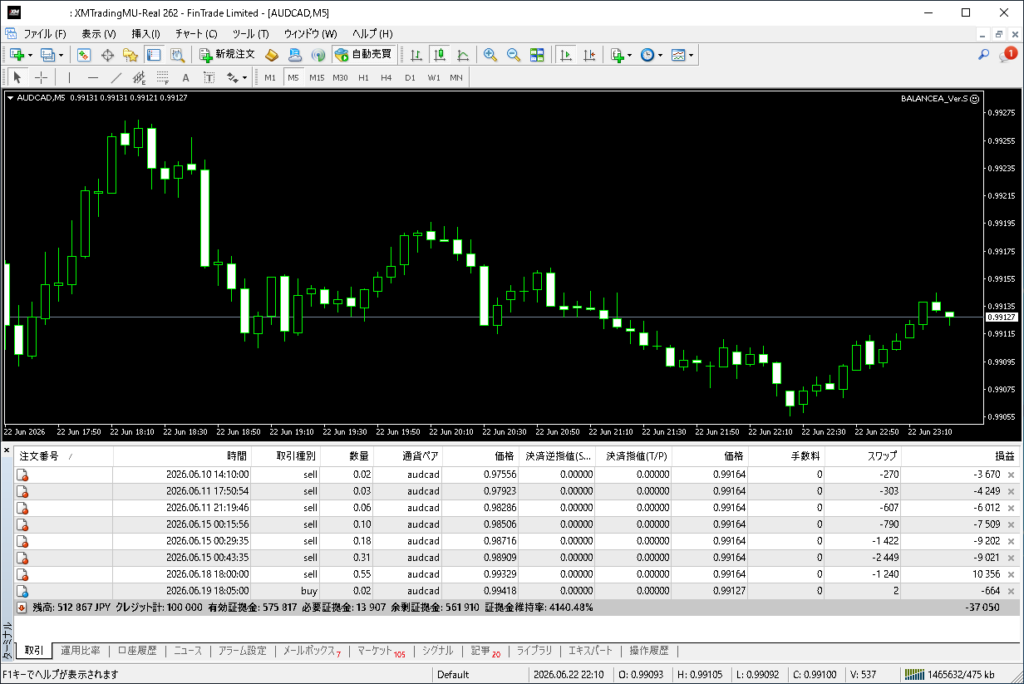Show the Navigator panel
Viewport: 1024px width, 684px height.
tap(131, 55)
